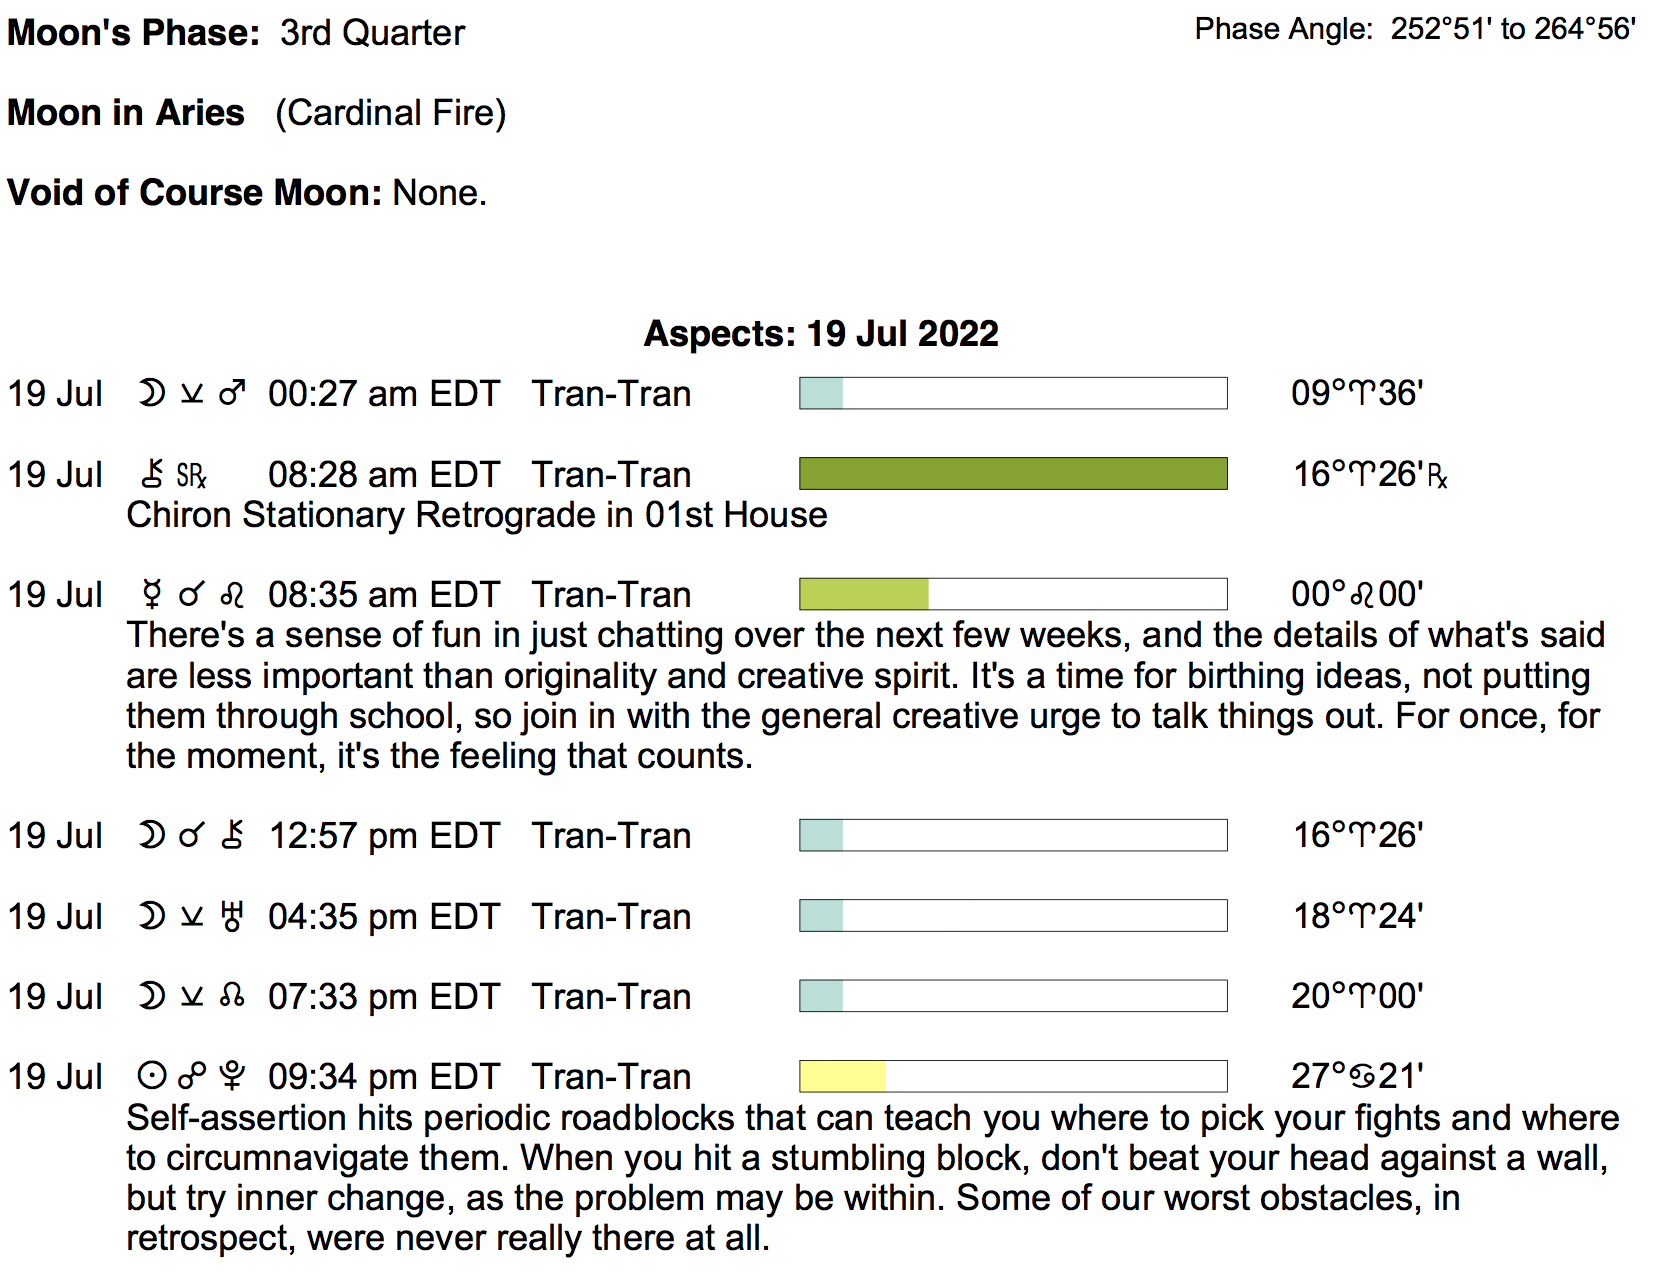The height and width of the screenshot is (1288, 1664).
Task: Click the "Void of Course Moon:" label
Action: 195,193
